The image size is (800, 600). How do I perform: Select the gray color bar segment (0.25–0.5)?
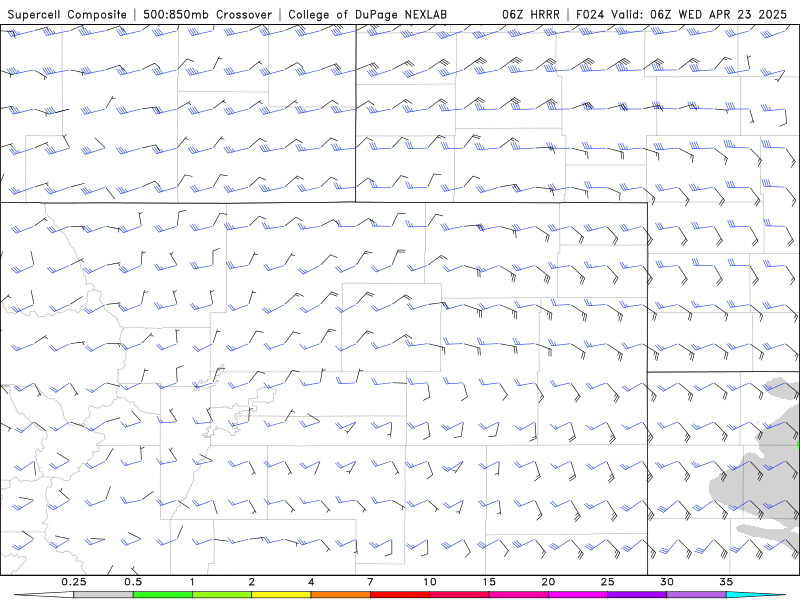[x=104, y=595]
